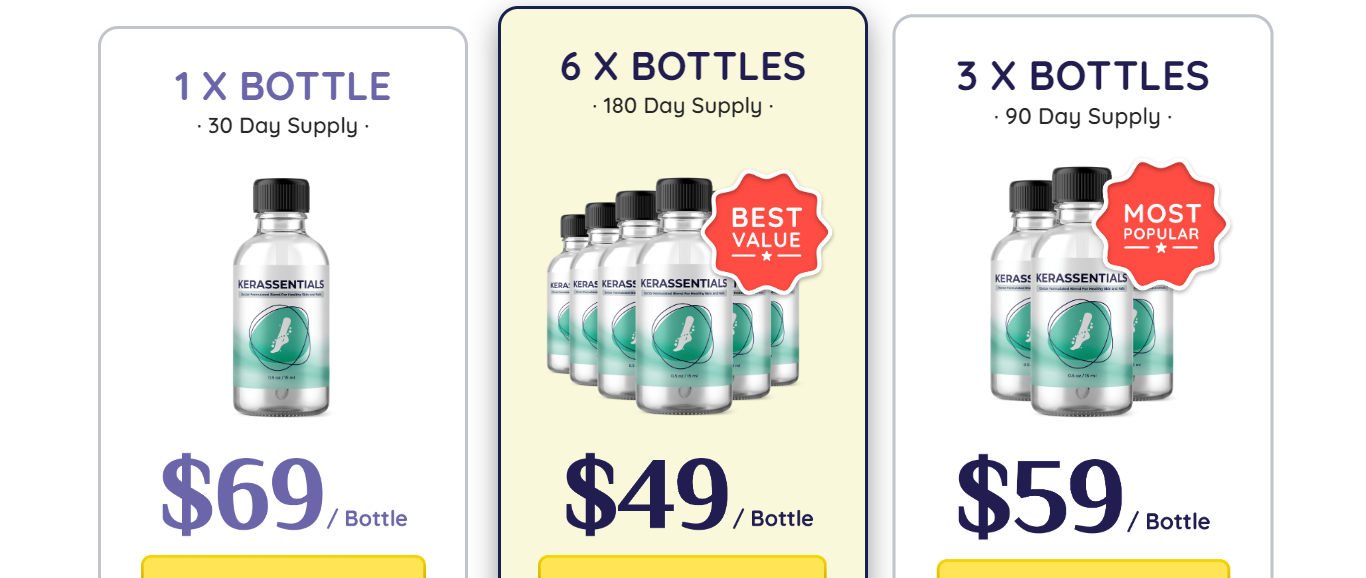Click the "6 X BOTTLES" heading
The height and width of the screenshot is (578, 1366).
click(683, 66)
